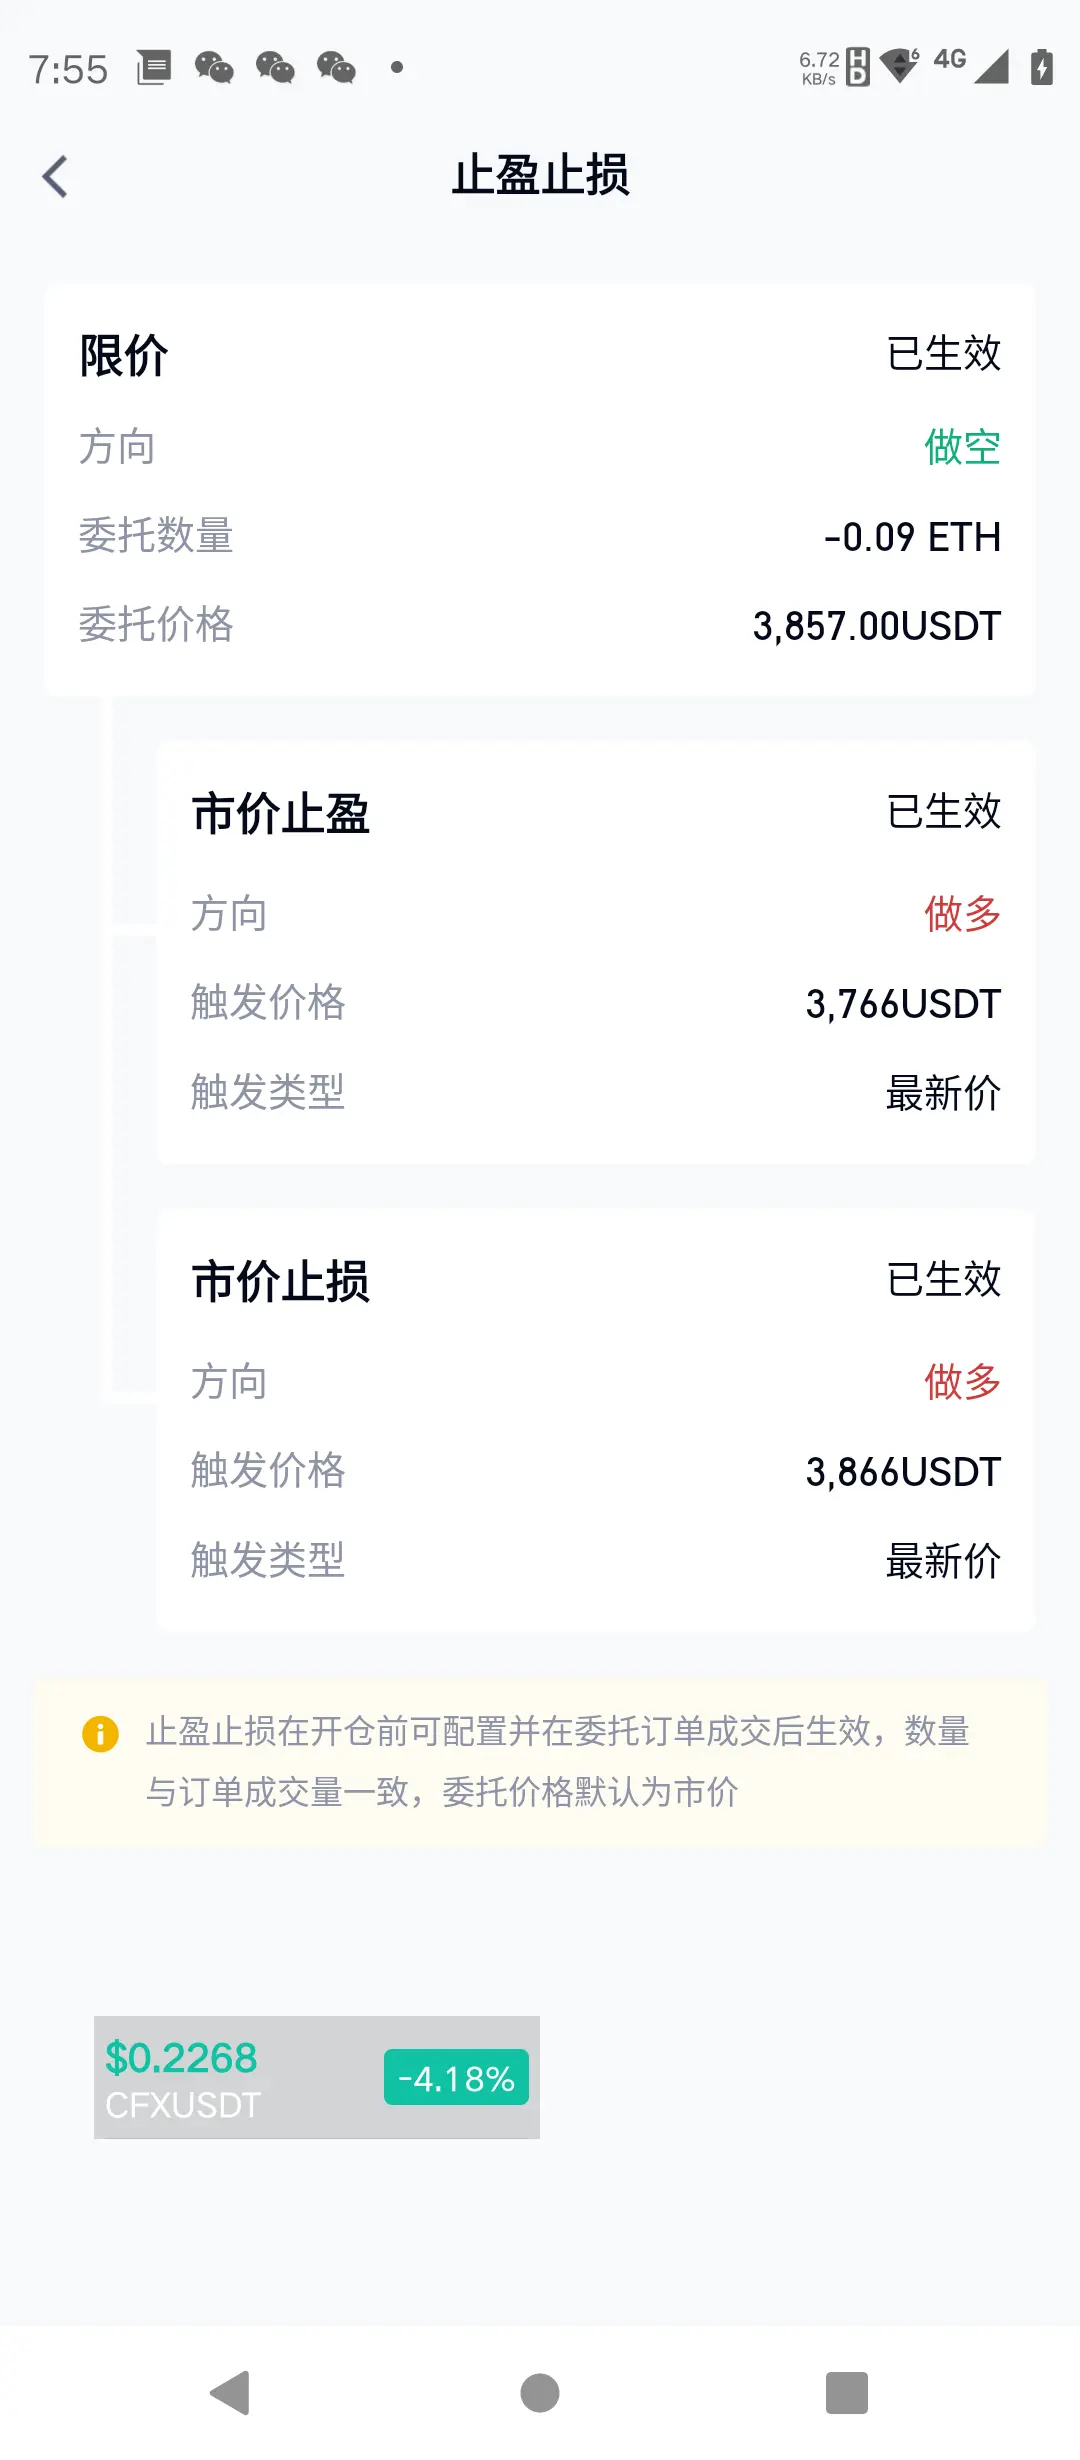Tap the back arrow in header
Screen dimensions: 1080x2460
tap(55, 177)
